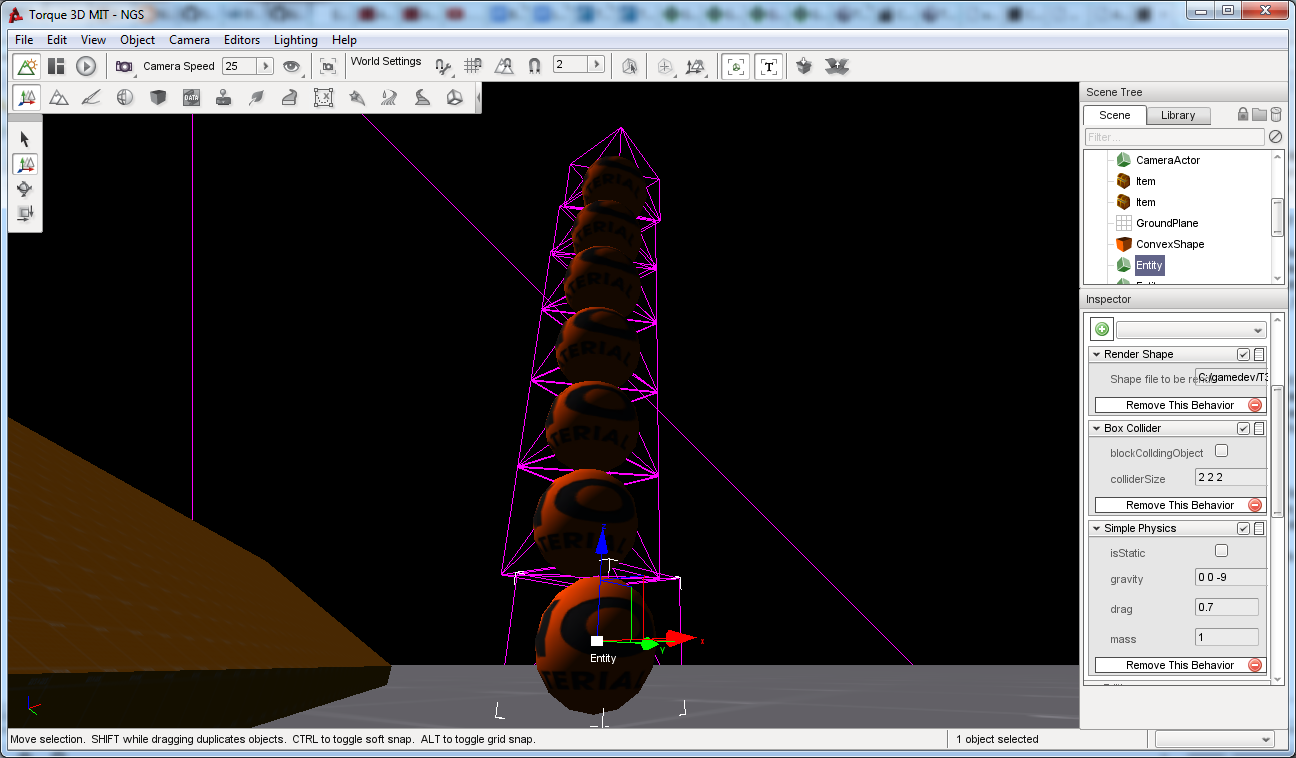Select the arrow selection tool
Viewport: 1296px width, 758px height.
(x=25, y=139)
